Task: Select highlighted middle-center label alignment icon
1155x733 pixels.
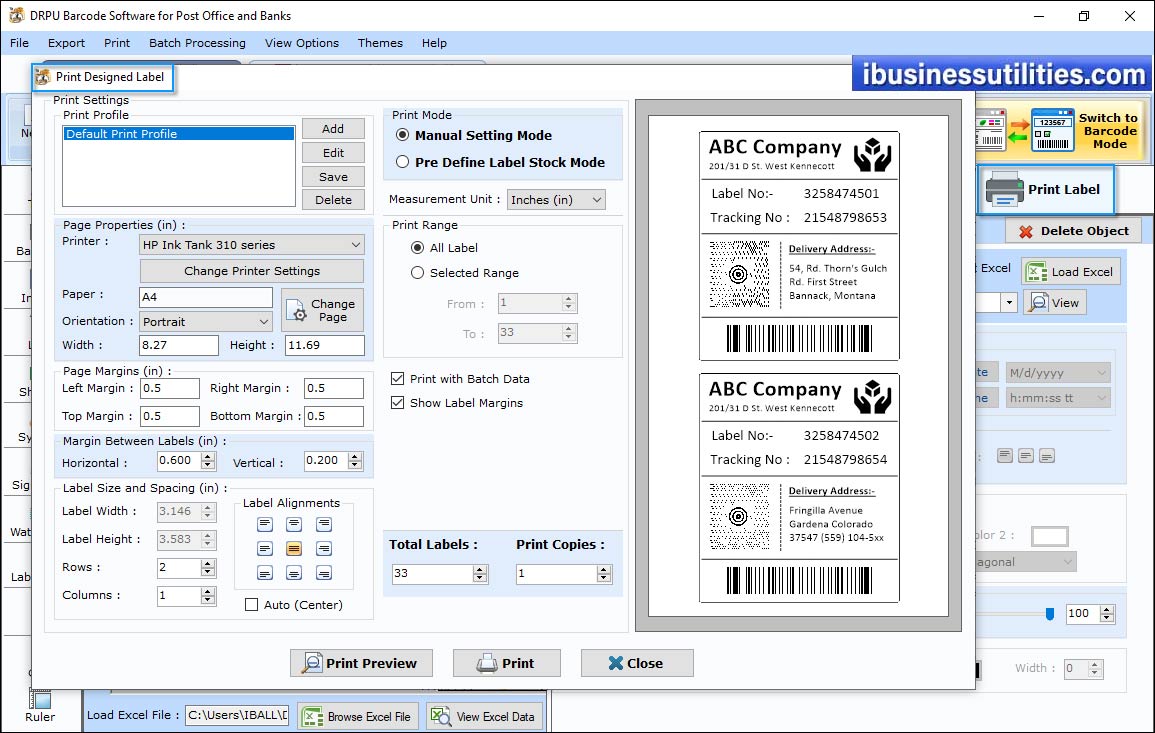Action: (x=294, y=549)
